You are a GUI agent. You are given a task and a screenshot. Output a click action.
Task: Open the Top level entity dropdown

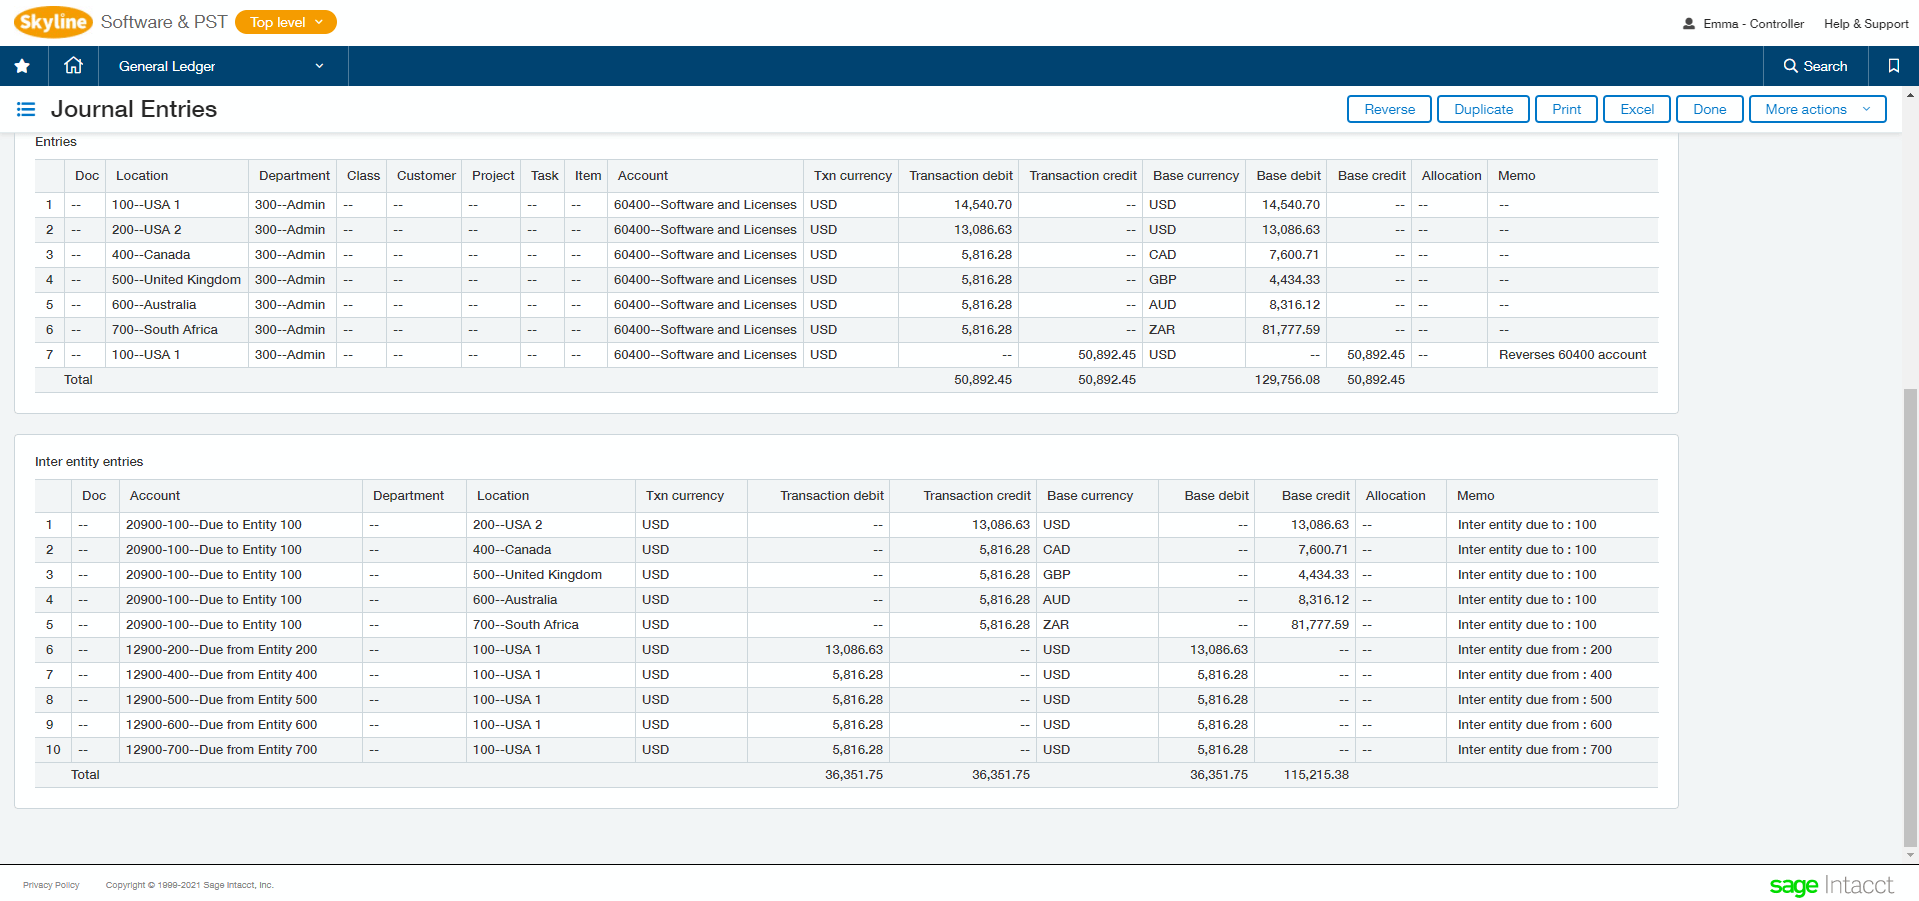285,21
